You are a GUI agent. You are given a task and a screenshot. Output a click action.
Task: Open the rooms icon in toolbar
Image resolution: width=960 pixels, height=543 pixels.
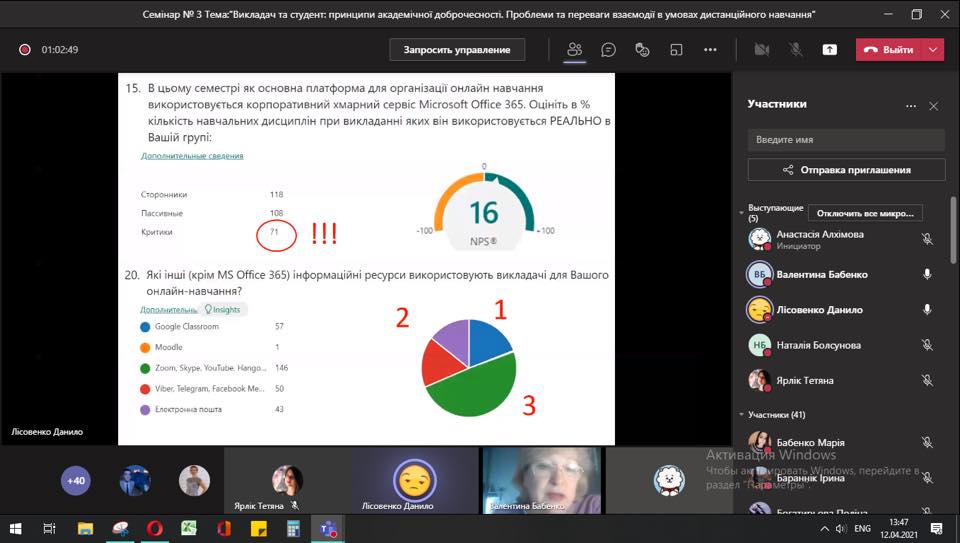coord(676,50)
